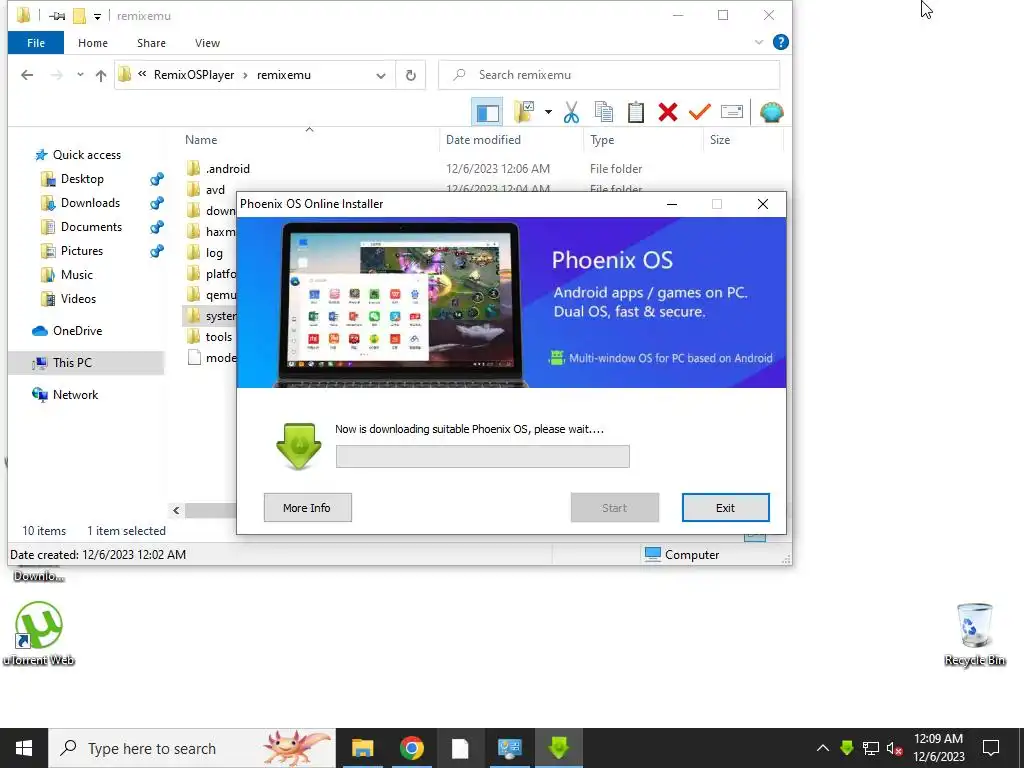The image size is (1024, 768).
Task: Click the orange checkmark icon in toolbar
Action: [x=699, y=112]
